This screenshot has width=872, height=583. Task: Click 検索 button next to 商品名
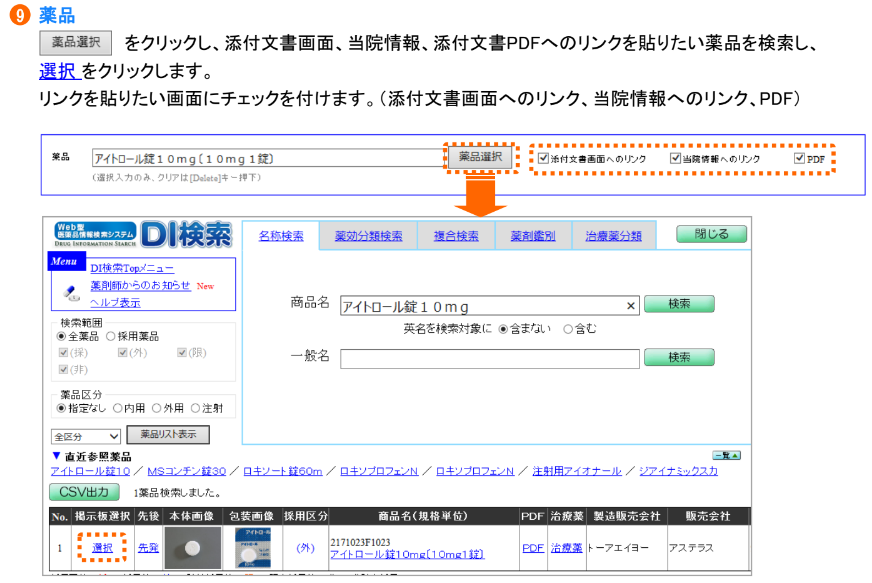pyautogui.click(x=678, y=304)
